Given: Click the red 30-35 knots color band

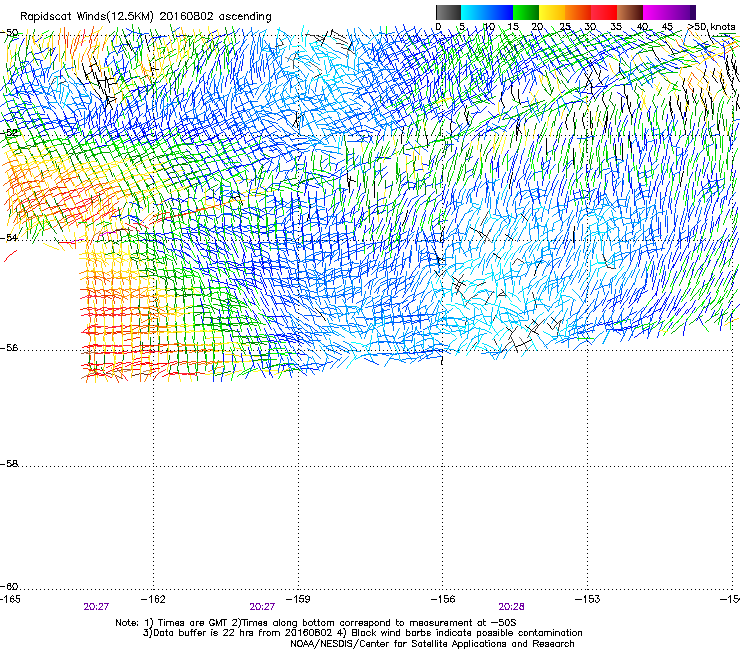Looking at the screenshot, I should [604, 12].
